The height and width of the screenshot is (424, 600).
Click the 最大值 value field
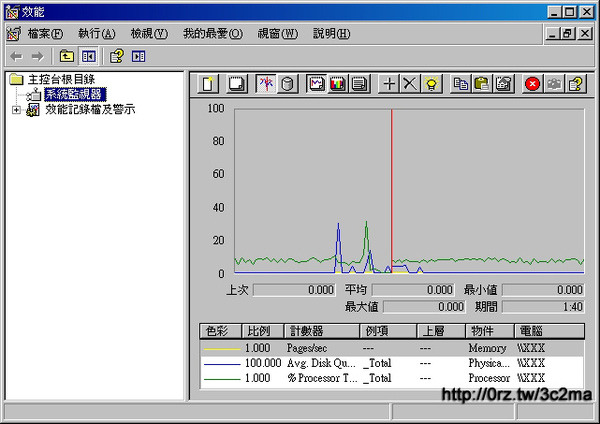424,307
